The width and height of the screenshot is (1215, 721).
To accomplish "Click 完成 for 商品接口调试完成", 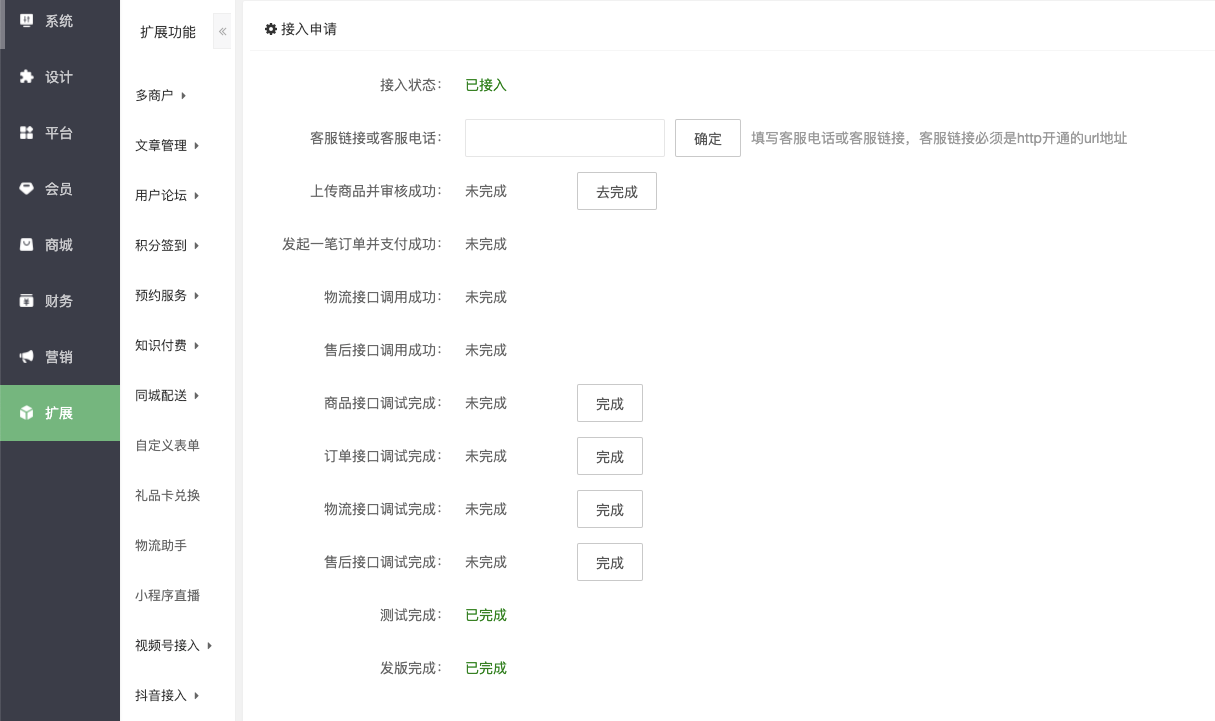I will pos(610,403).
